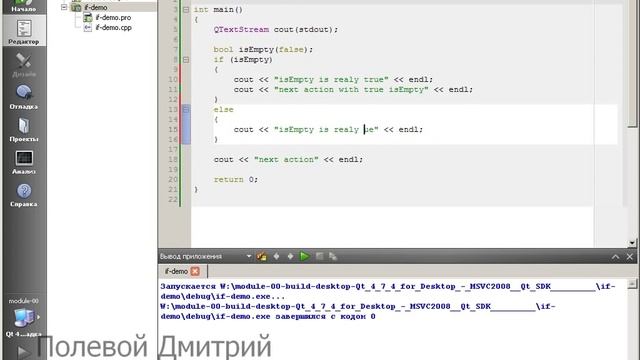
Task: Select the if-demo project root
Action: pos(96,7)
